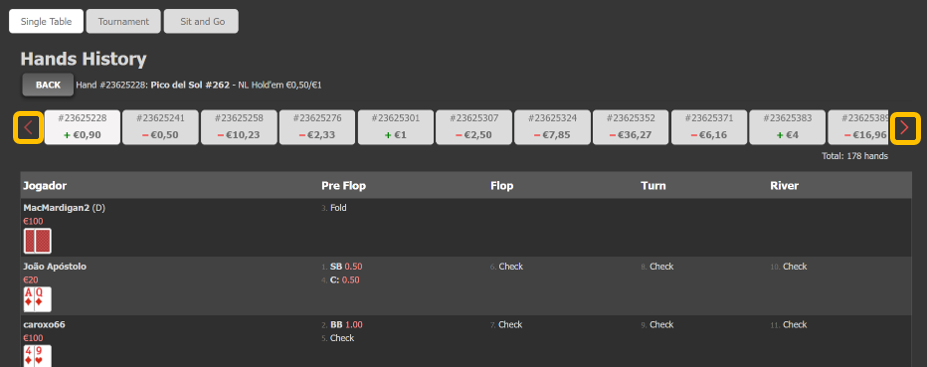The image size is (927, 367).
Task: Open hand #23625241 with −€0,50
Action: tap(160, 127)
